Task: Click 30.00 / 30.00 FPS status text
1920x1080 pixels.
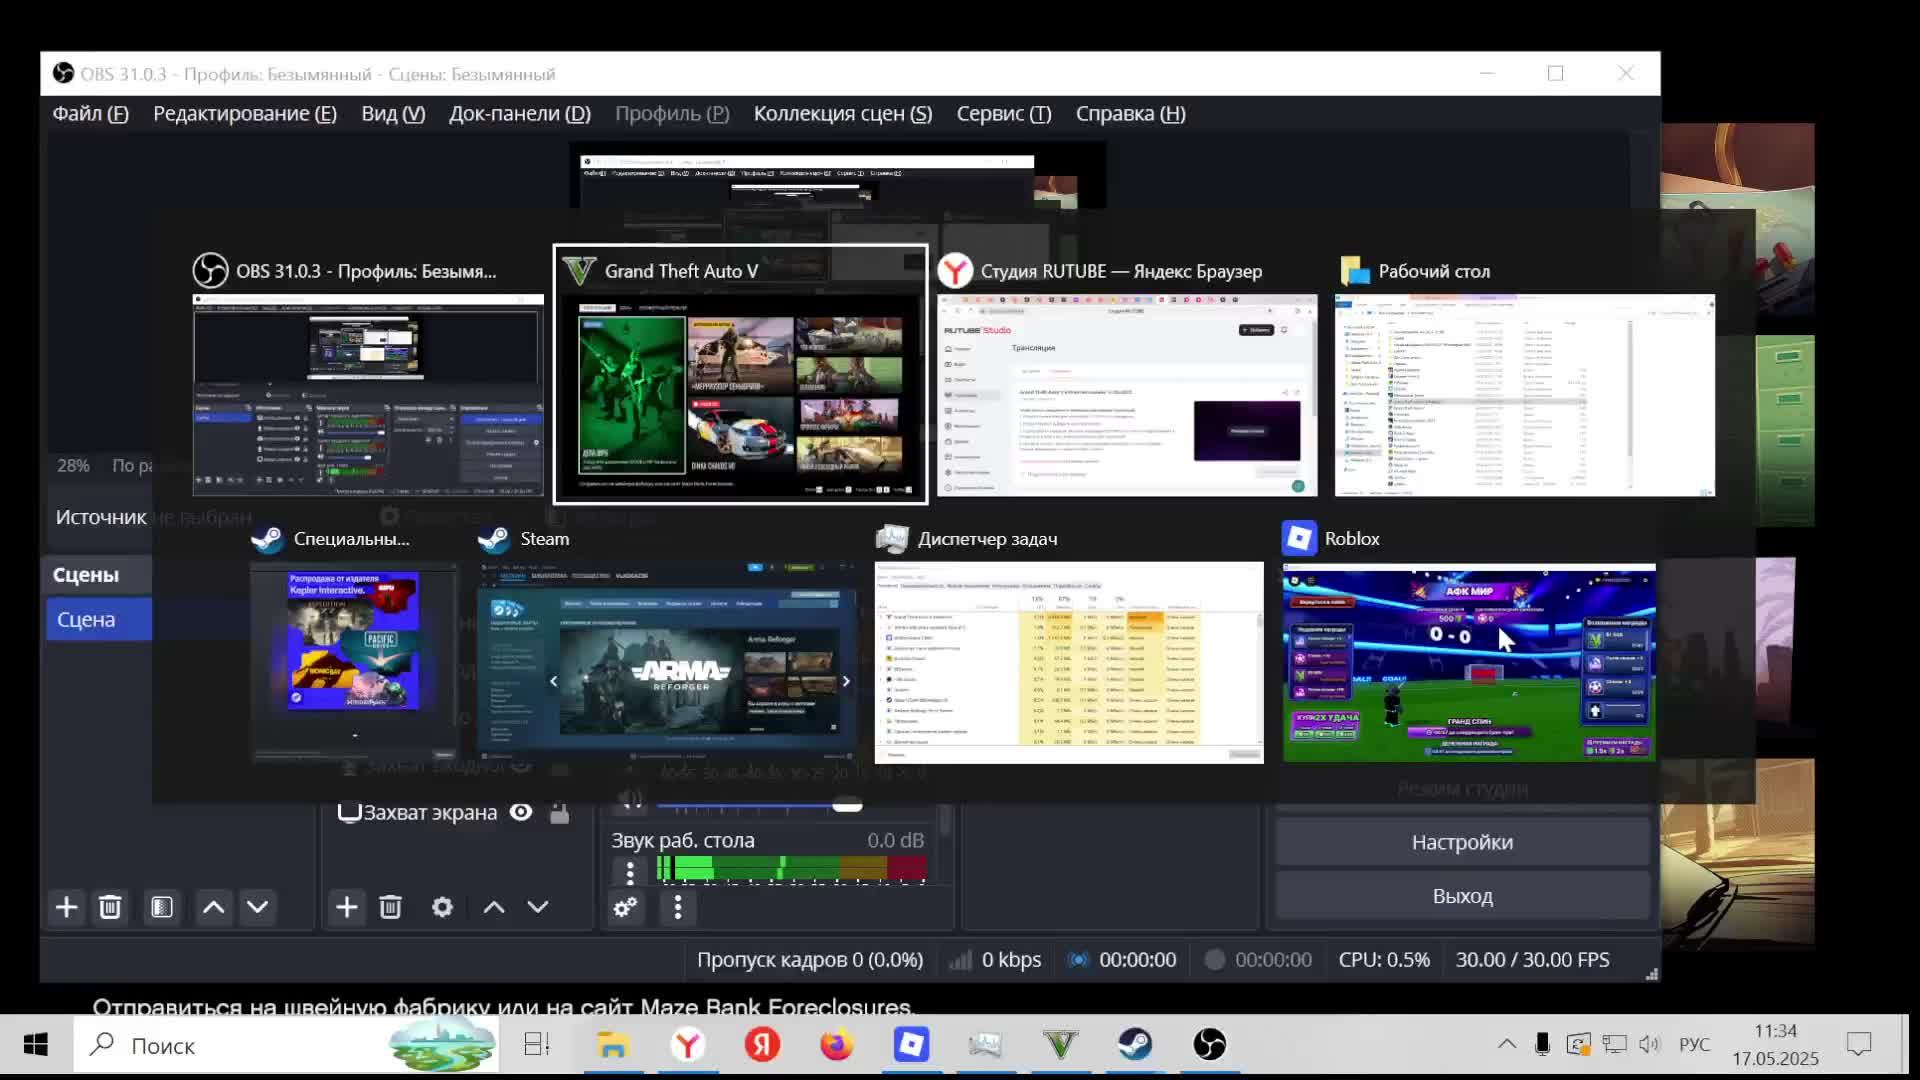Action: pos(1532,960)
